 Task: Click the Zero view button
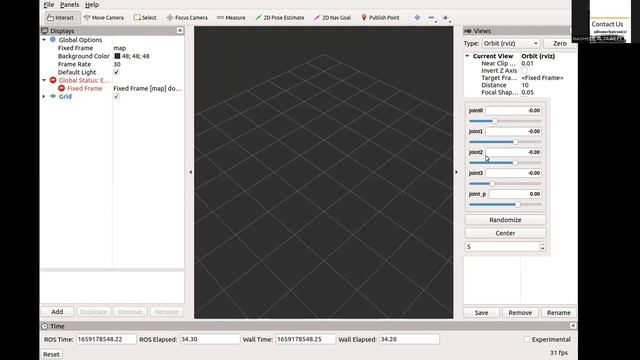click(560, 43)
